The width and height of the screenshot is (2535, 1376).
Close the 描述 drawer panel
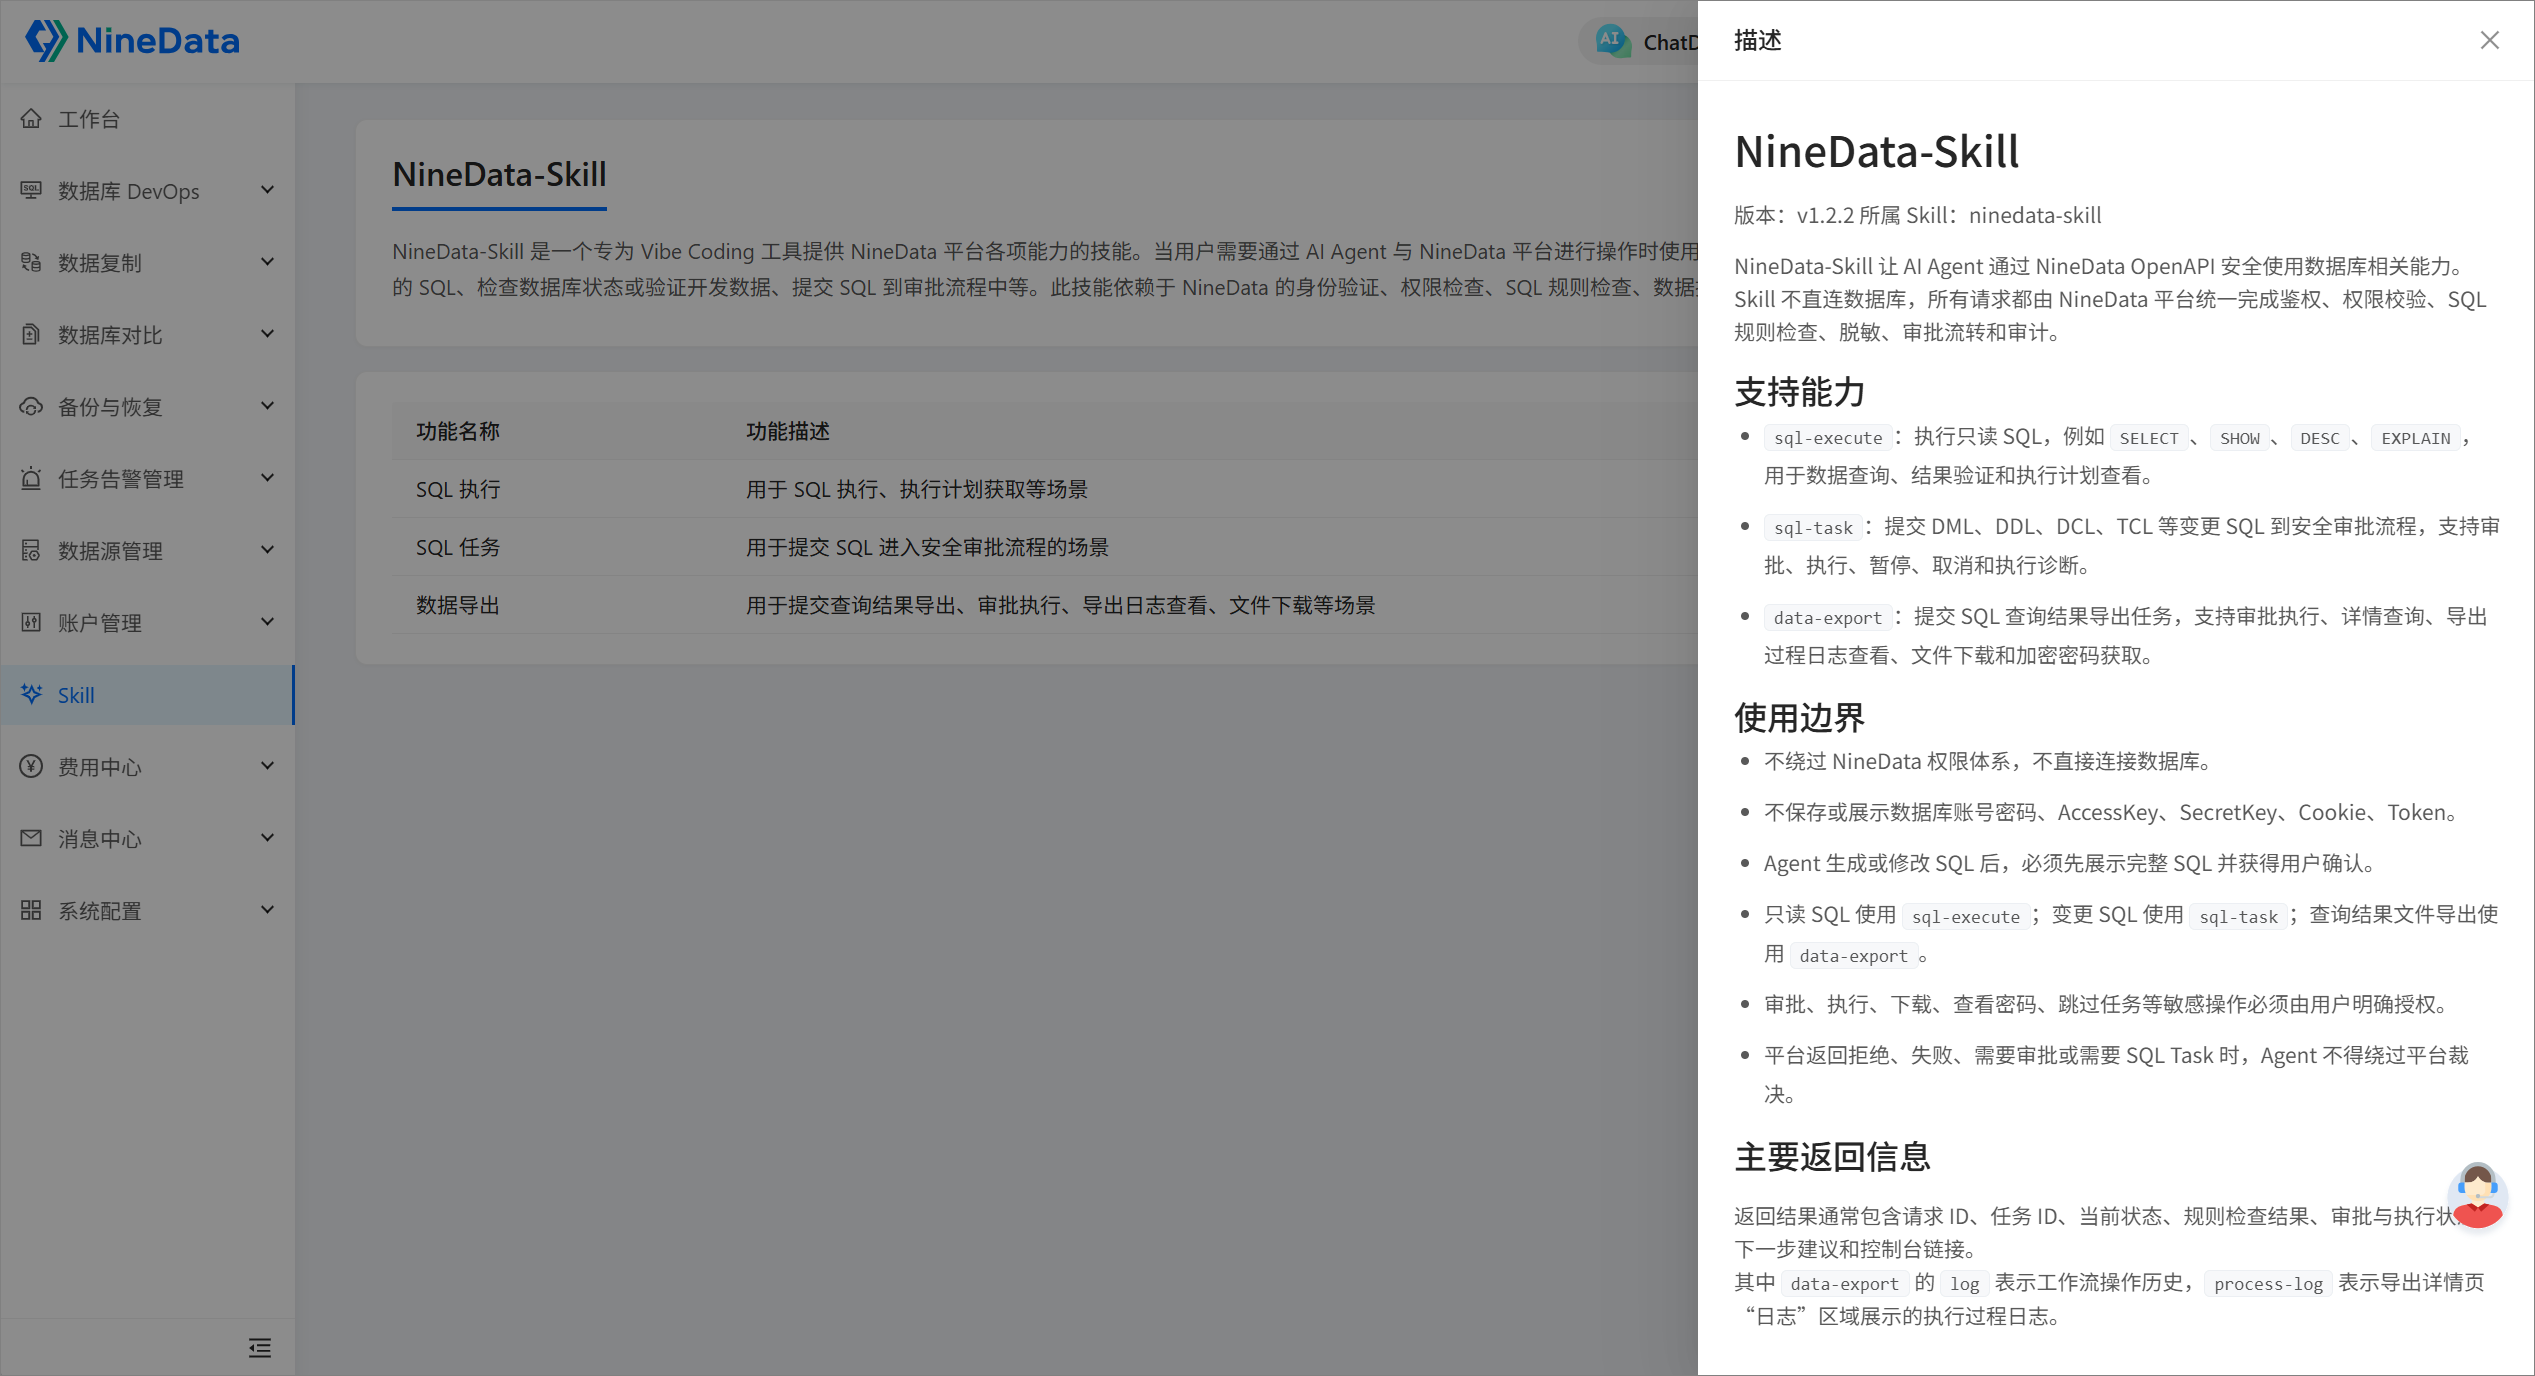point(2490,40)
